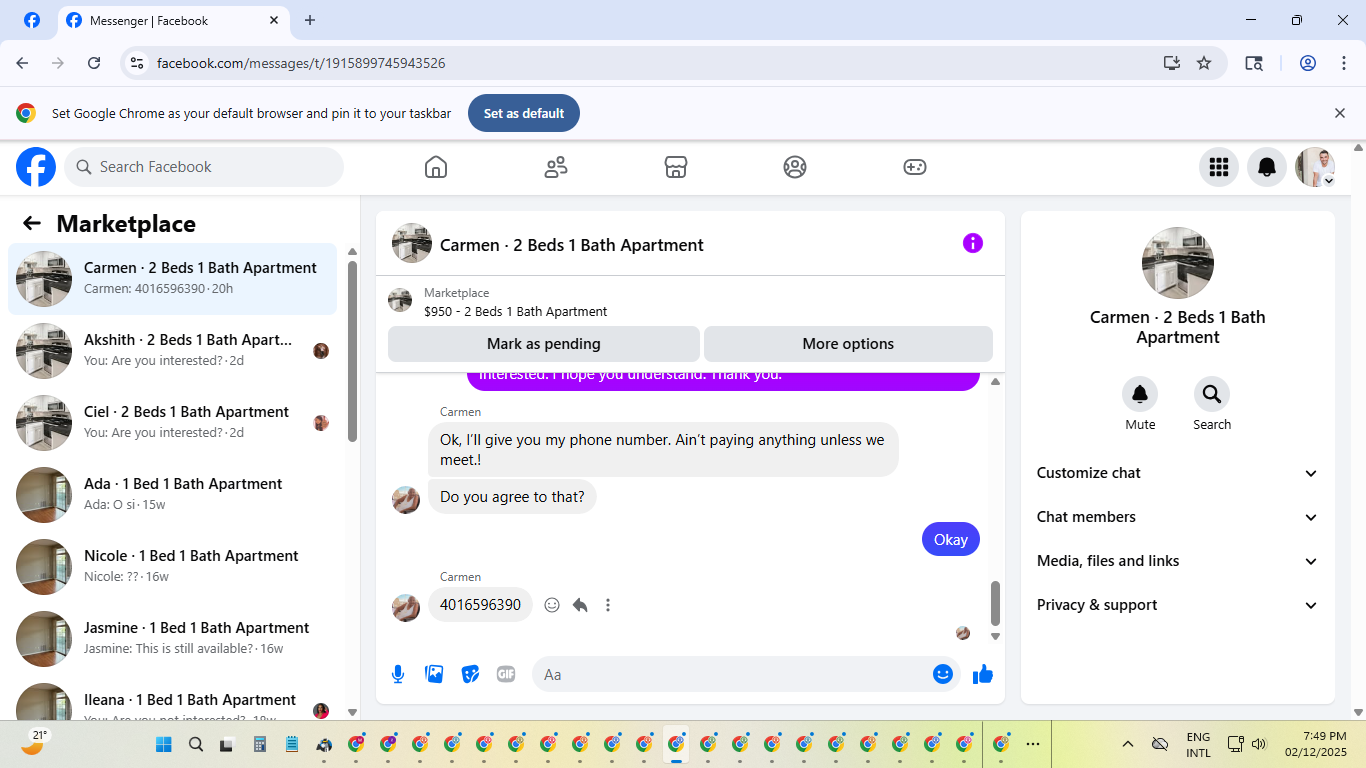Open the Friends icon in top navigation
The width and height of the screenshot is (1366, 768).
click(556, 167)
